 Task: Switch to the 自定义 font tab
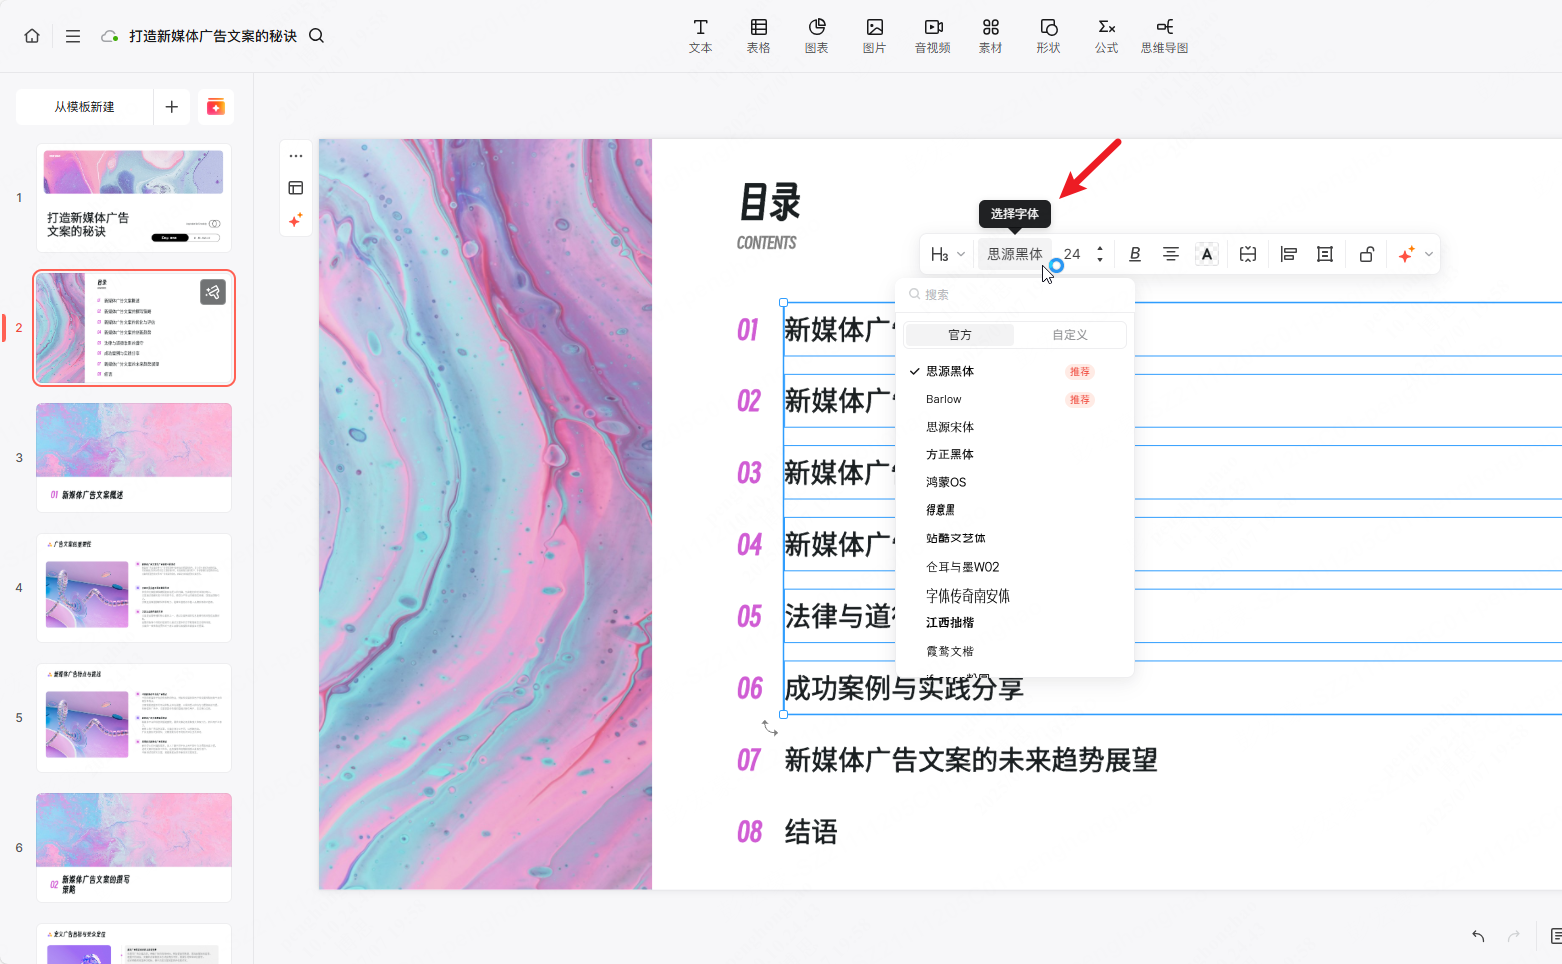tap(1070, 335)
